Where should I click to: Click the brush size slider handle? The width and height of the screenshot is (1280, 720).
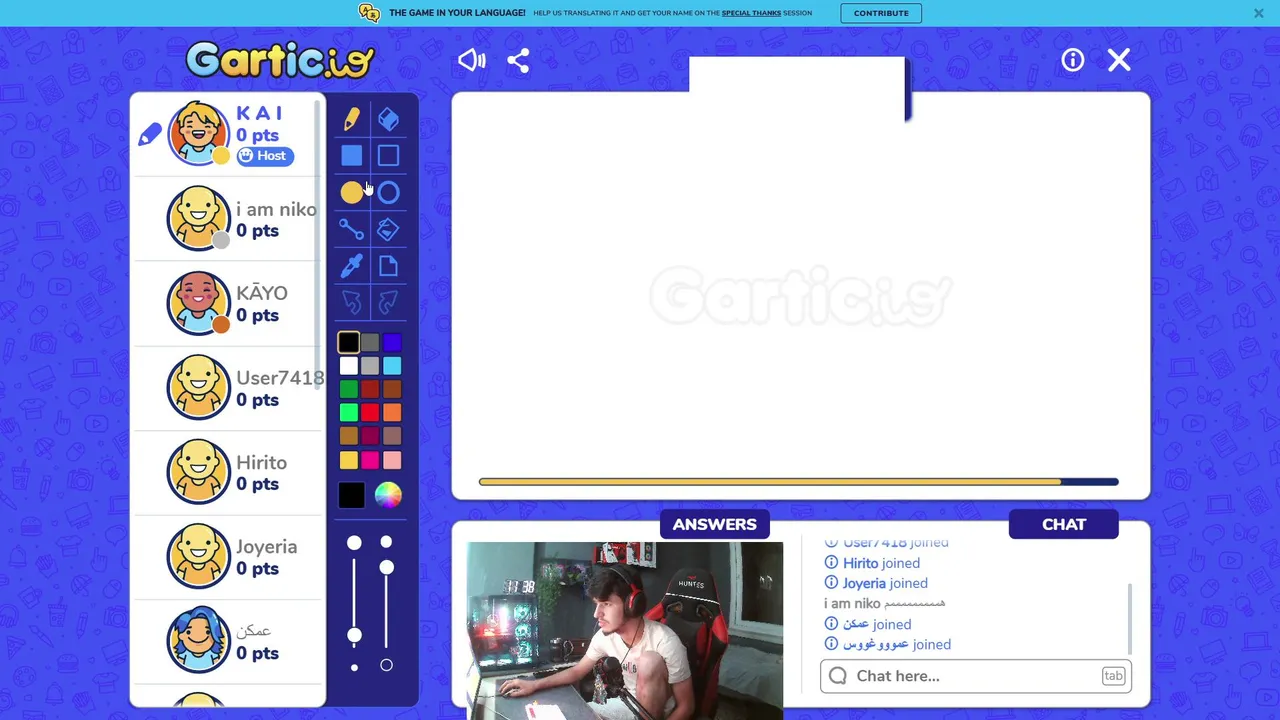(354, 636)
